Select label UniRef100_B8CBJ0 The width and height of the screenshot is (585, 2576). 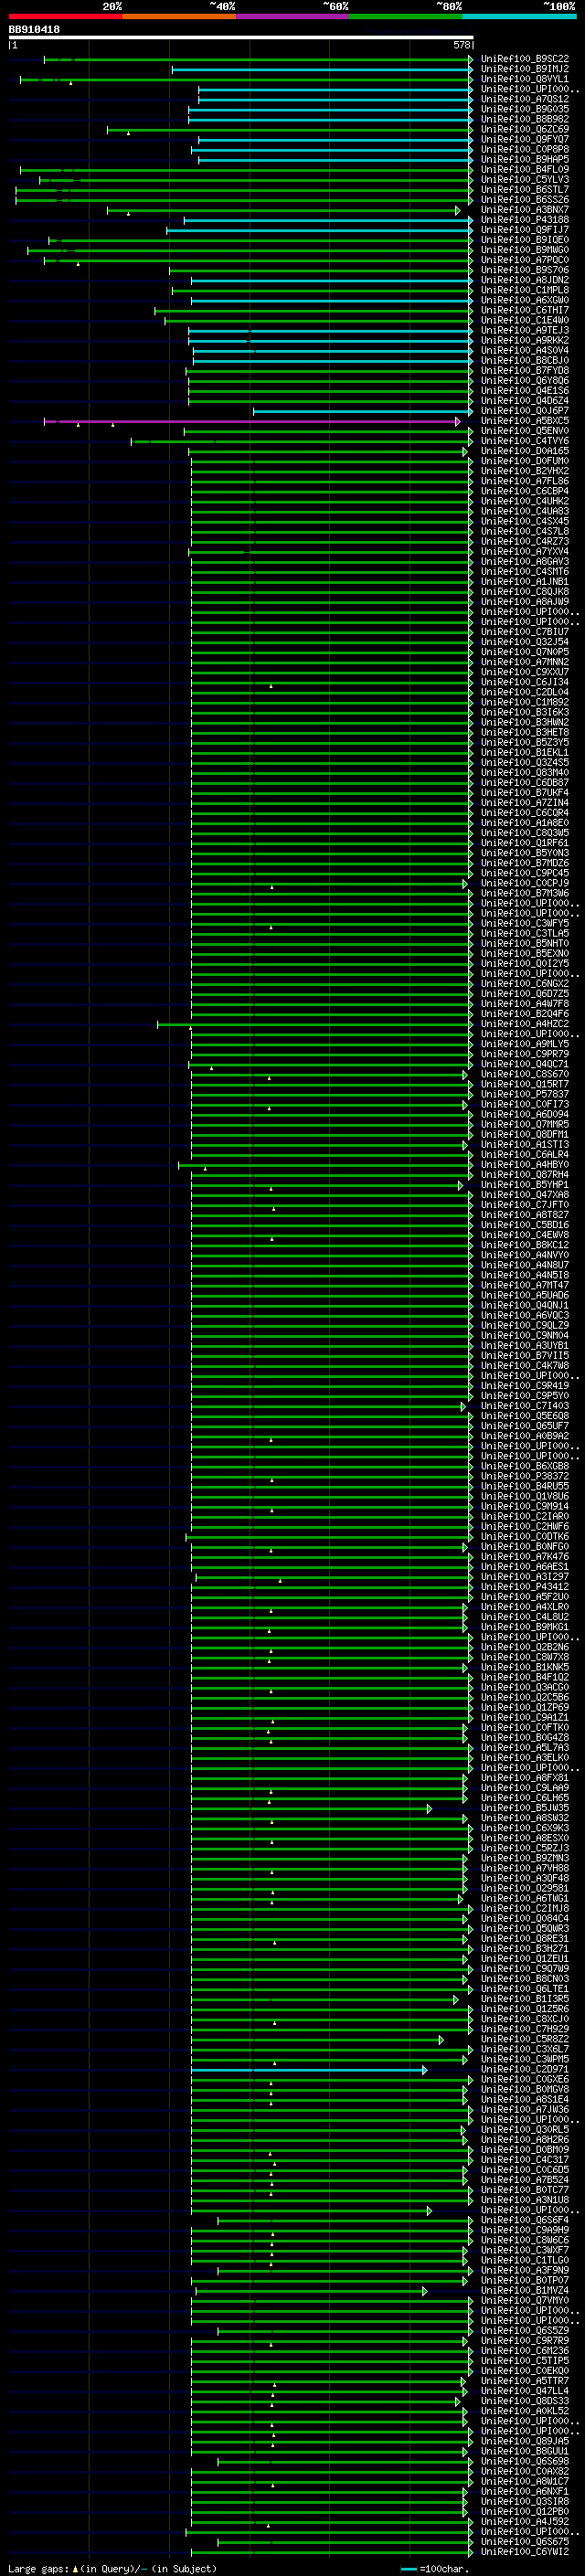click(x=524, y=360)
